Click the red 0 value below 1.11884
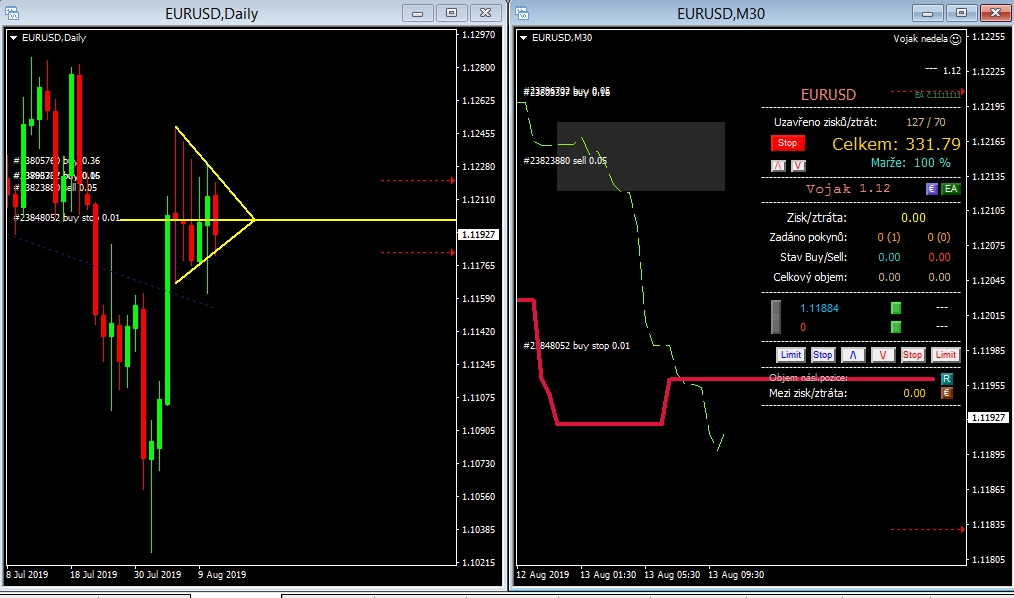 tap(803, 327)
